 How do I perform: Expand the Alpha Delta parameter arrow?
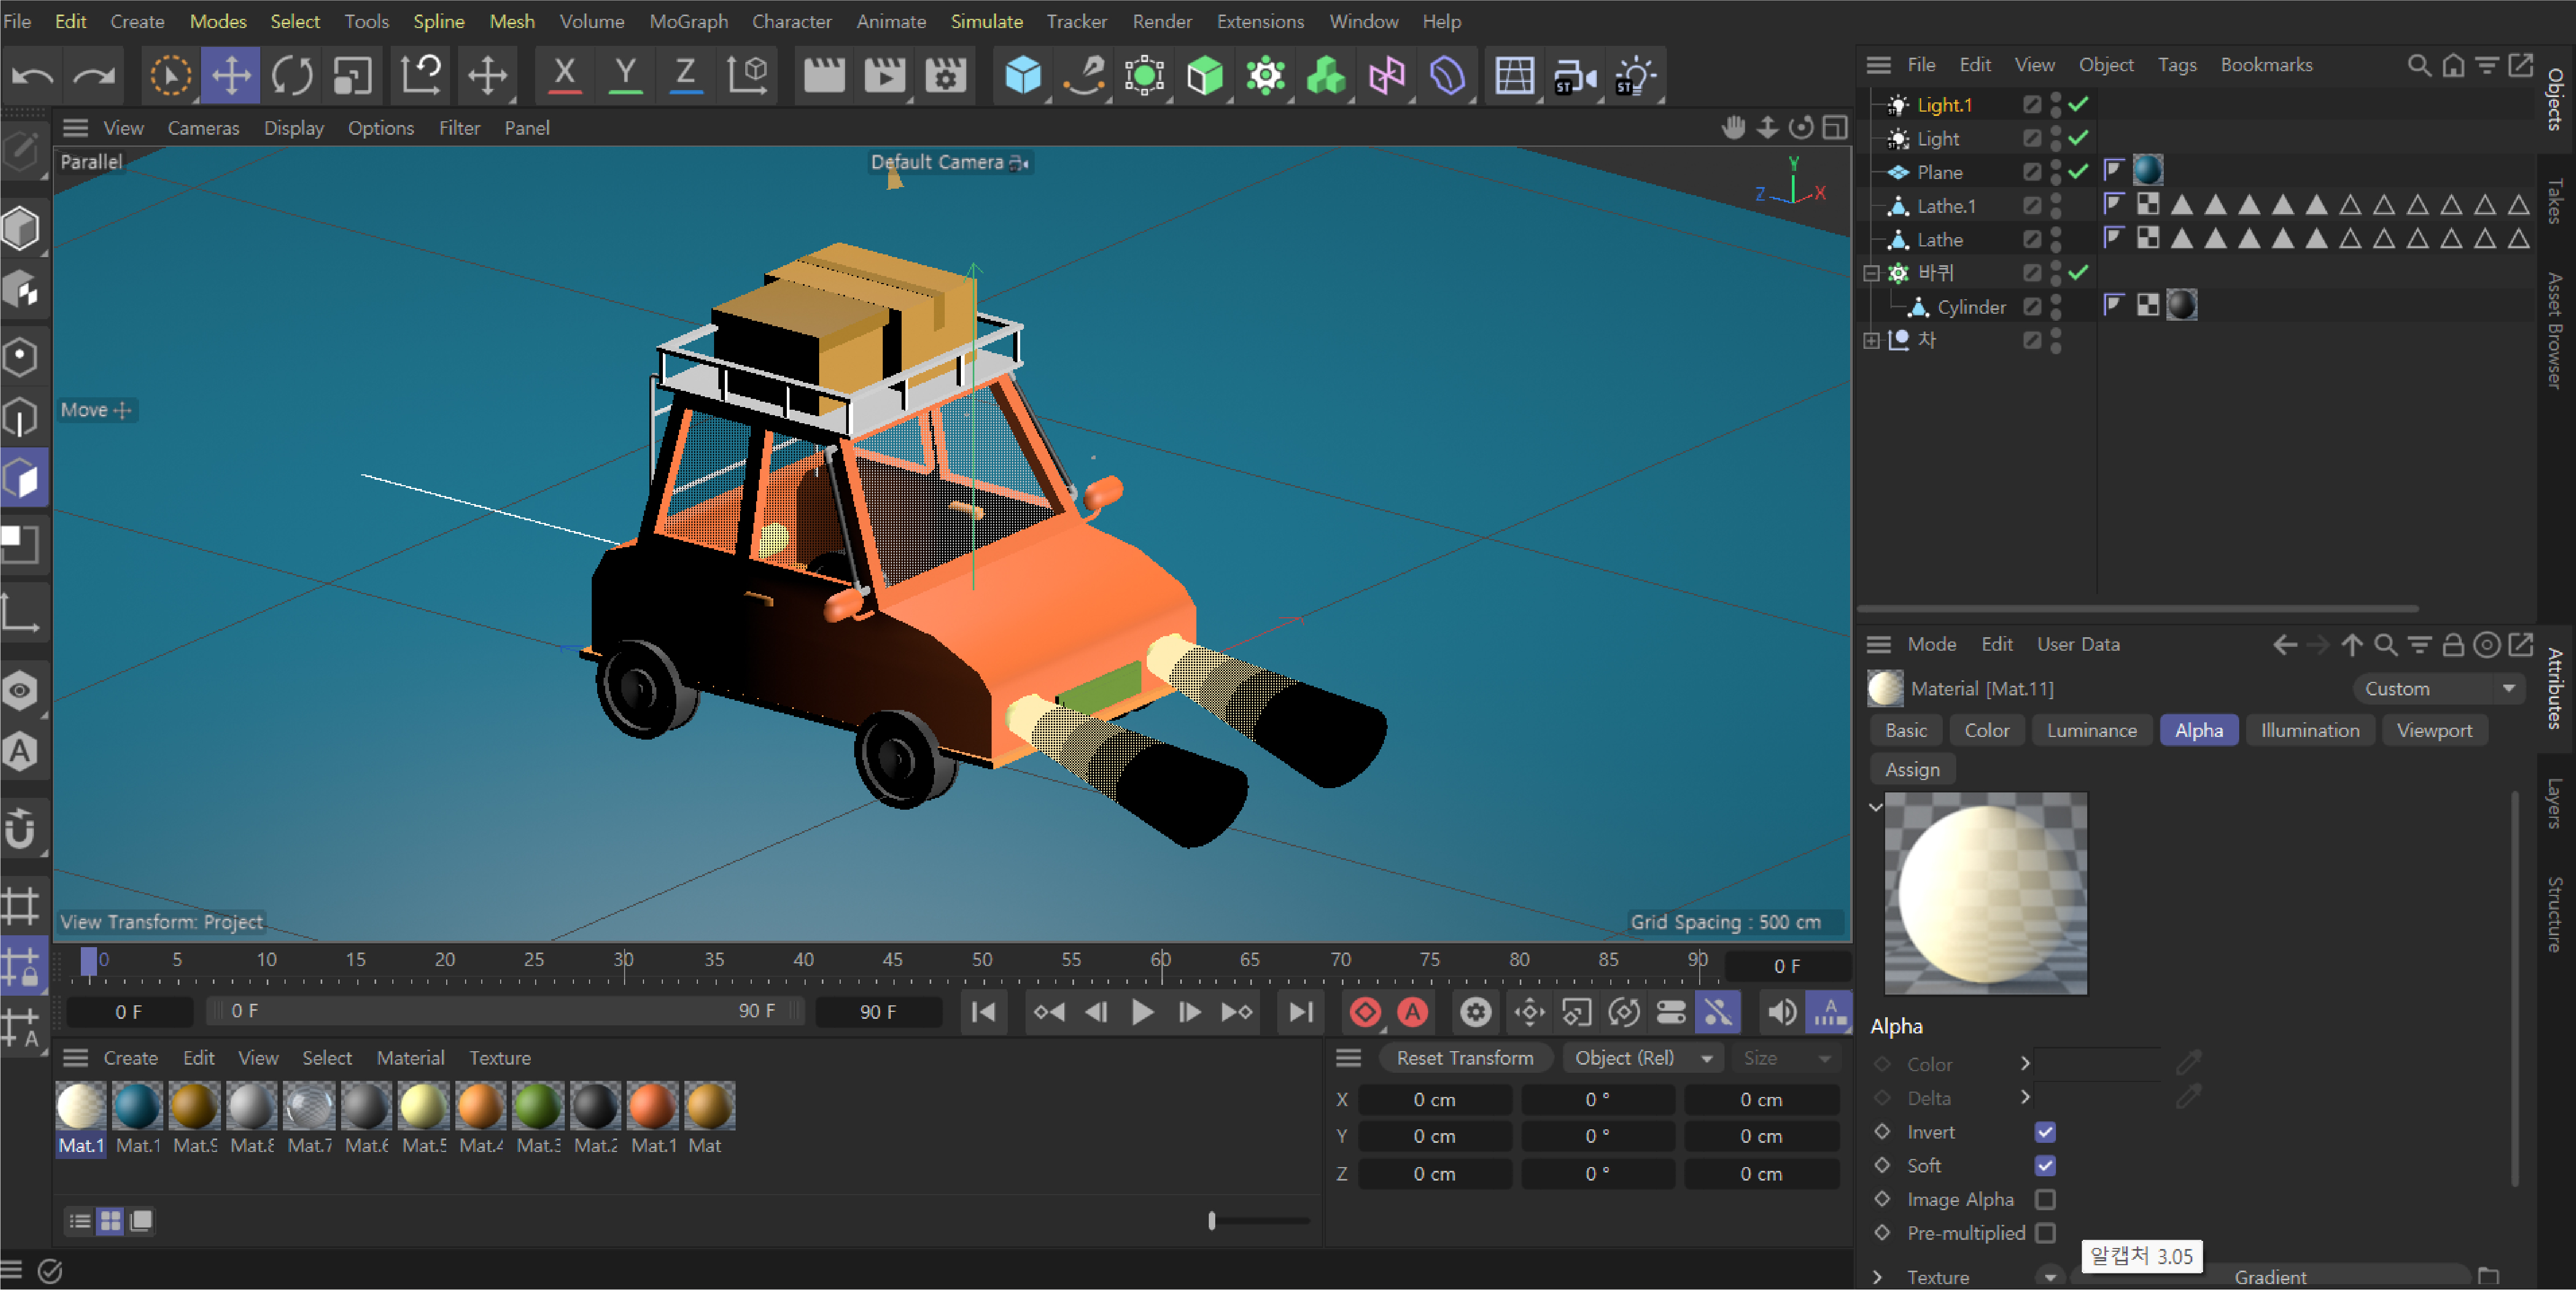point(2025,1097)
